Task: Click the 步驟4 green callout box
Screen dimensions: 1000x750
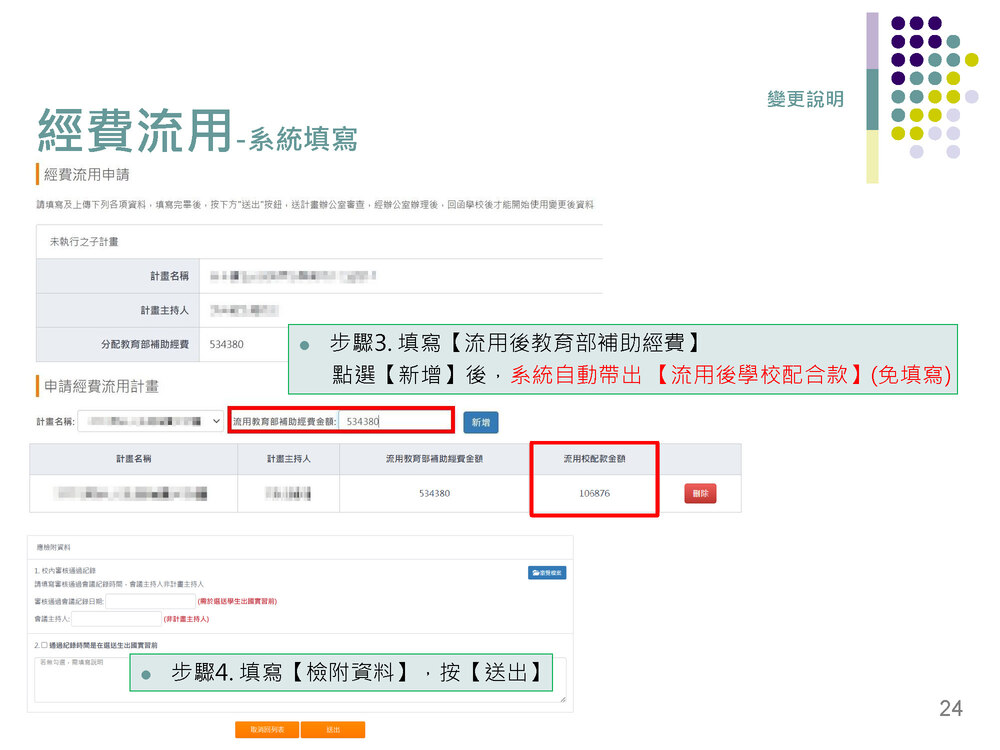Action: pos(341,673)
